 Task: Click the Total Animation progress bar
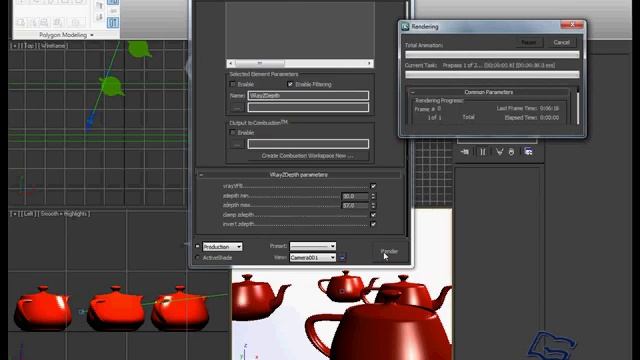pos(492,54)
